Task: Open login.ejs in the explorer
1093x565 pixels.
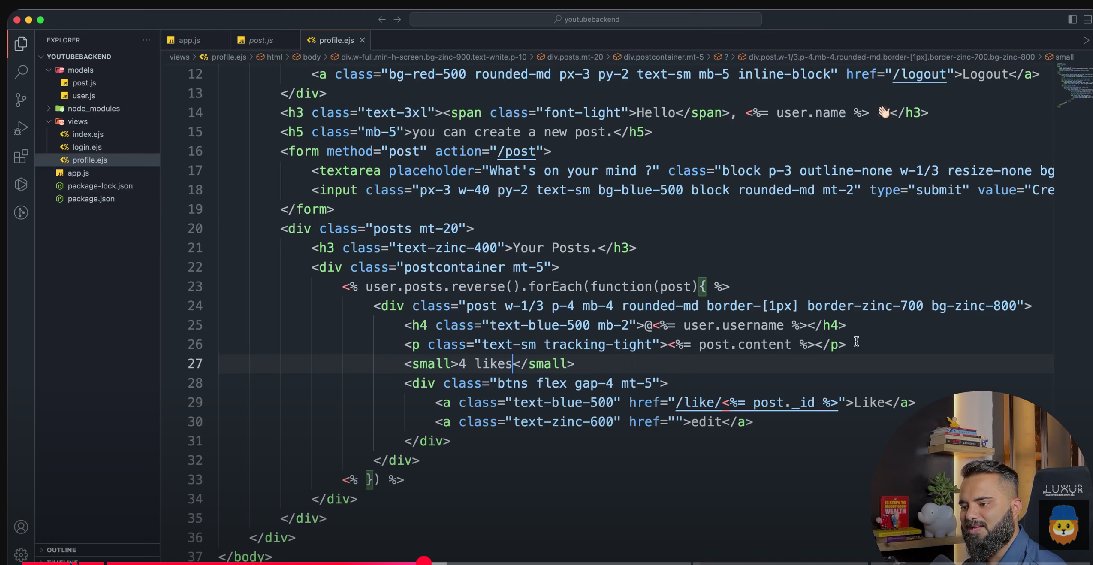Action: 86,147
